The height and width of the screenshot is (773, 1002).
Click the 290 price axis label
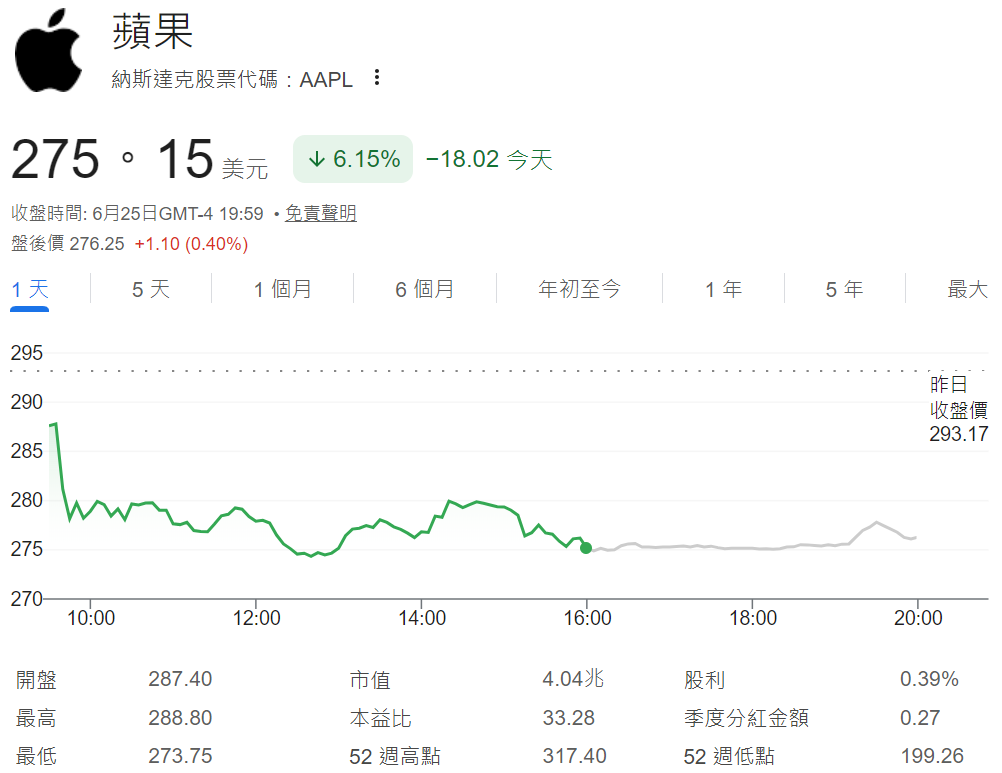27,402
